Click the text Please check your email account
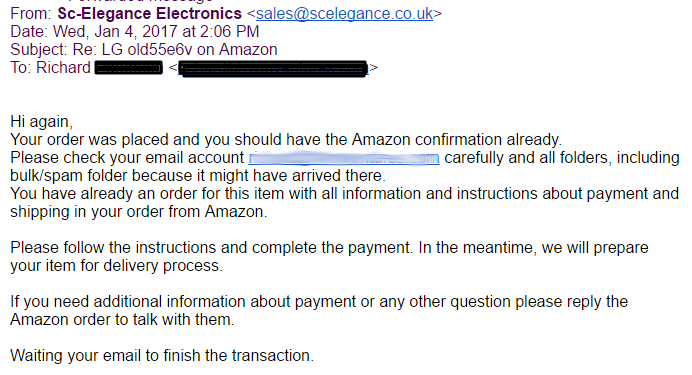Viewport: 692px width, 375px height. pos(127,158)
